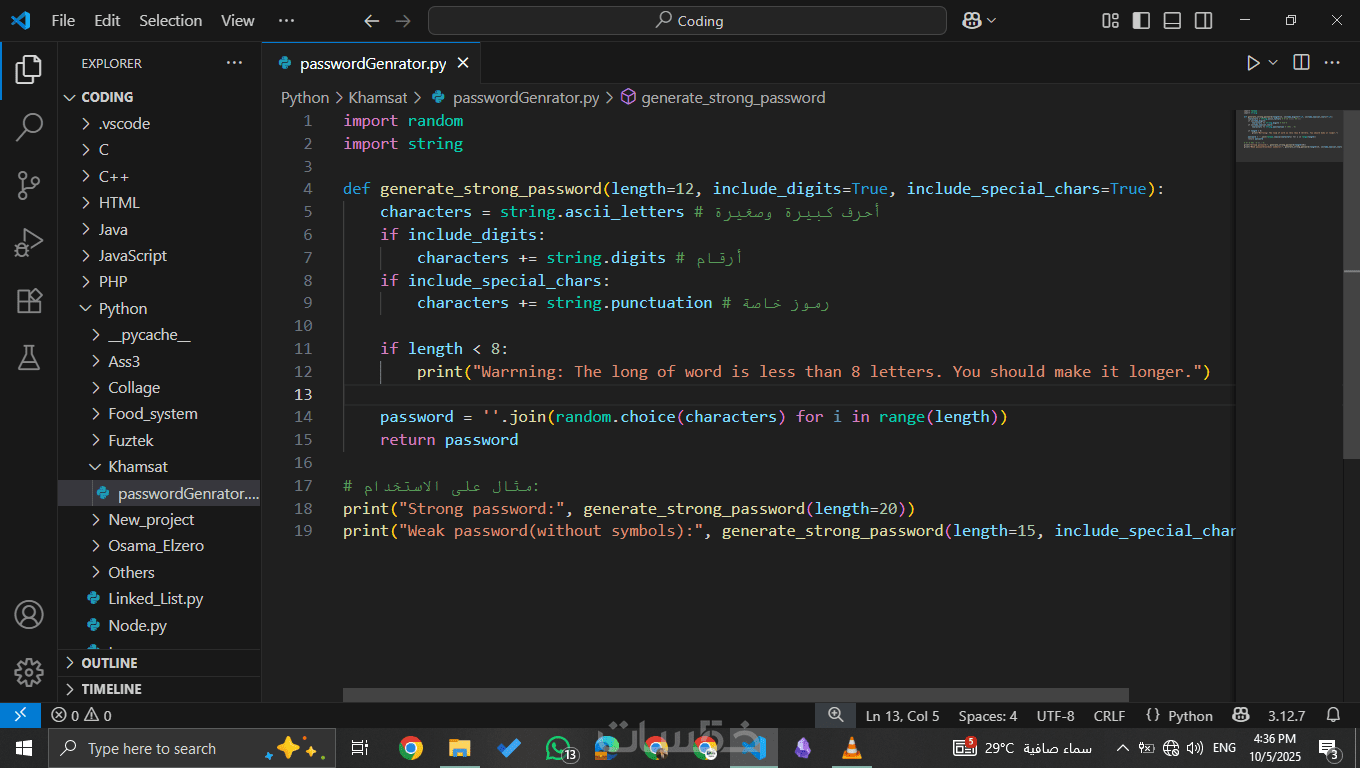The width and height of the screenshot is (1360, 768).
Task: Open the Testing flask view
Action: coord(29,357)
